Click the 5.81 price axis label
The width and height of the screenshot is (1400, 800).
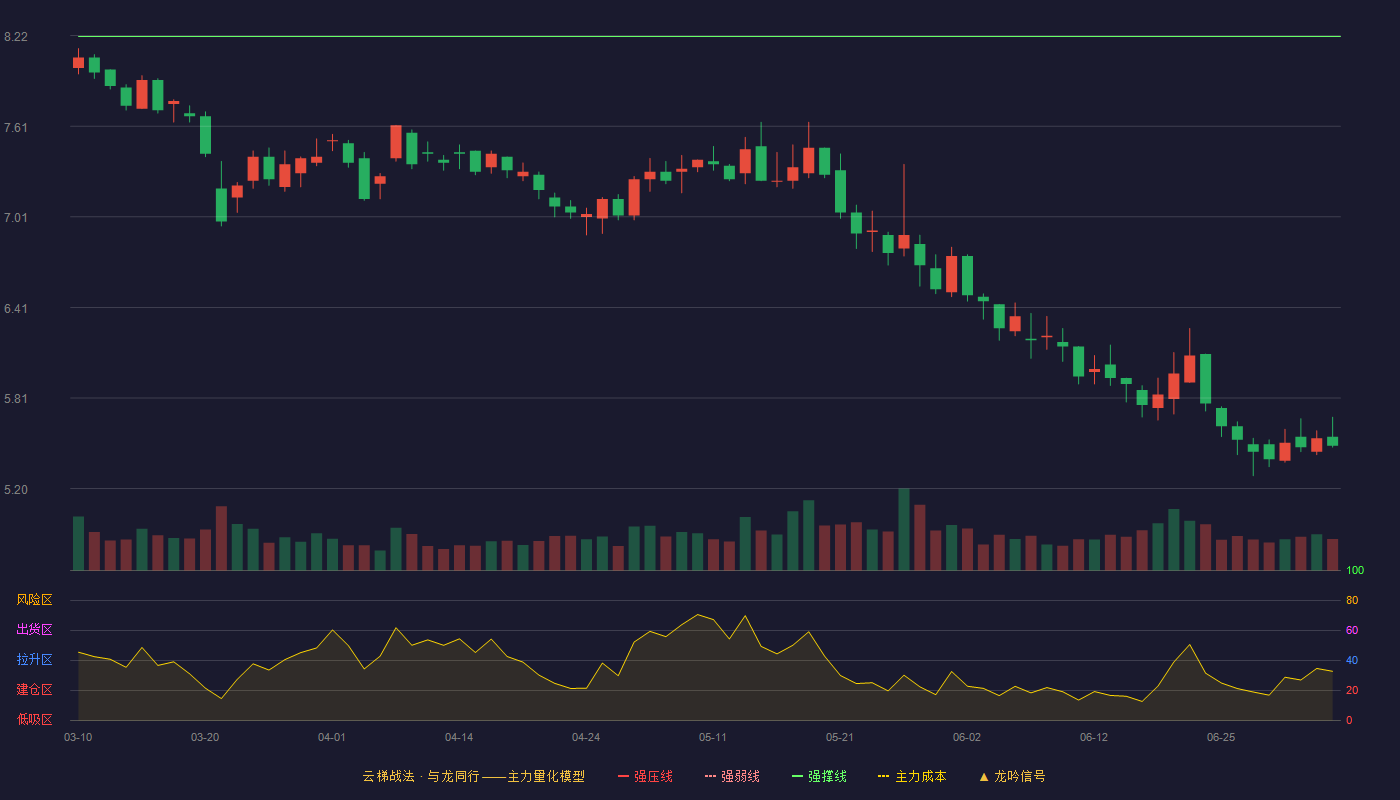[16, 399]
